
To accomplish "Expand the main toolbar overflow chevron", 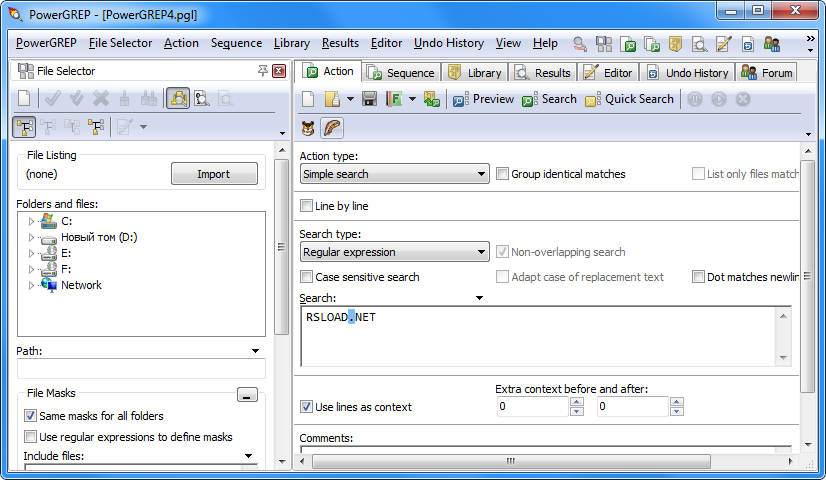I will coord(810,39).
